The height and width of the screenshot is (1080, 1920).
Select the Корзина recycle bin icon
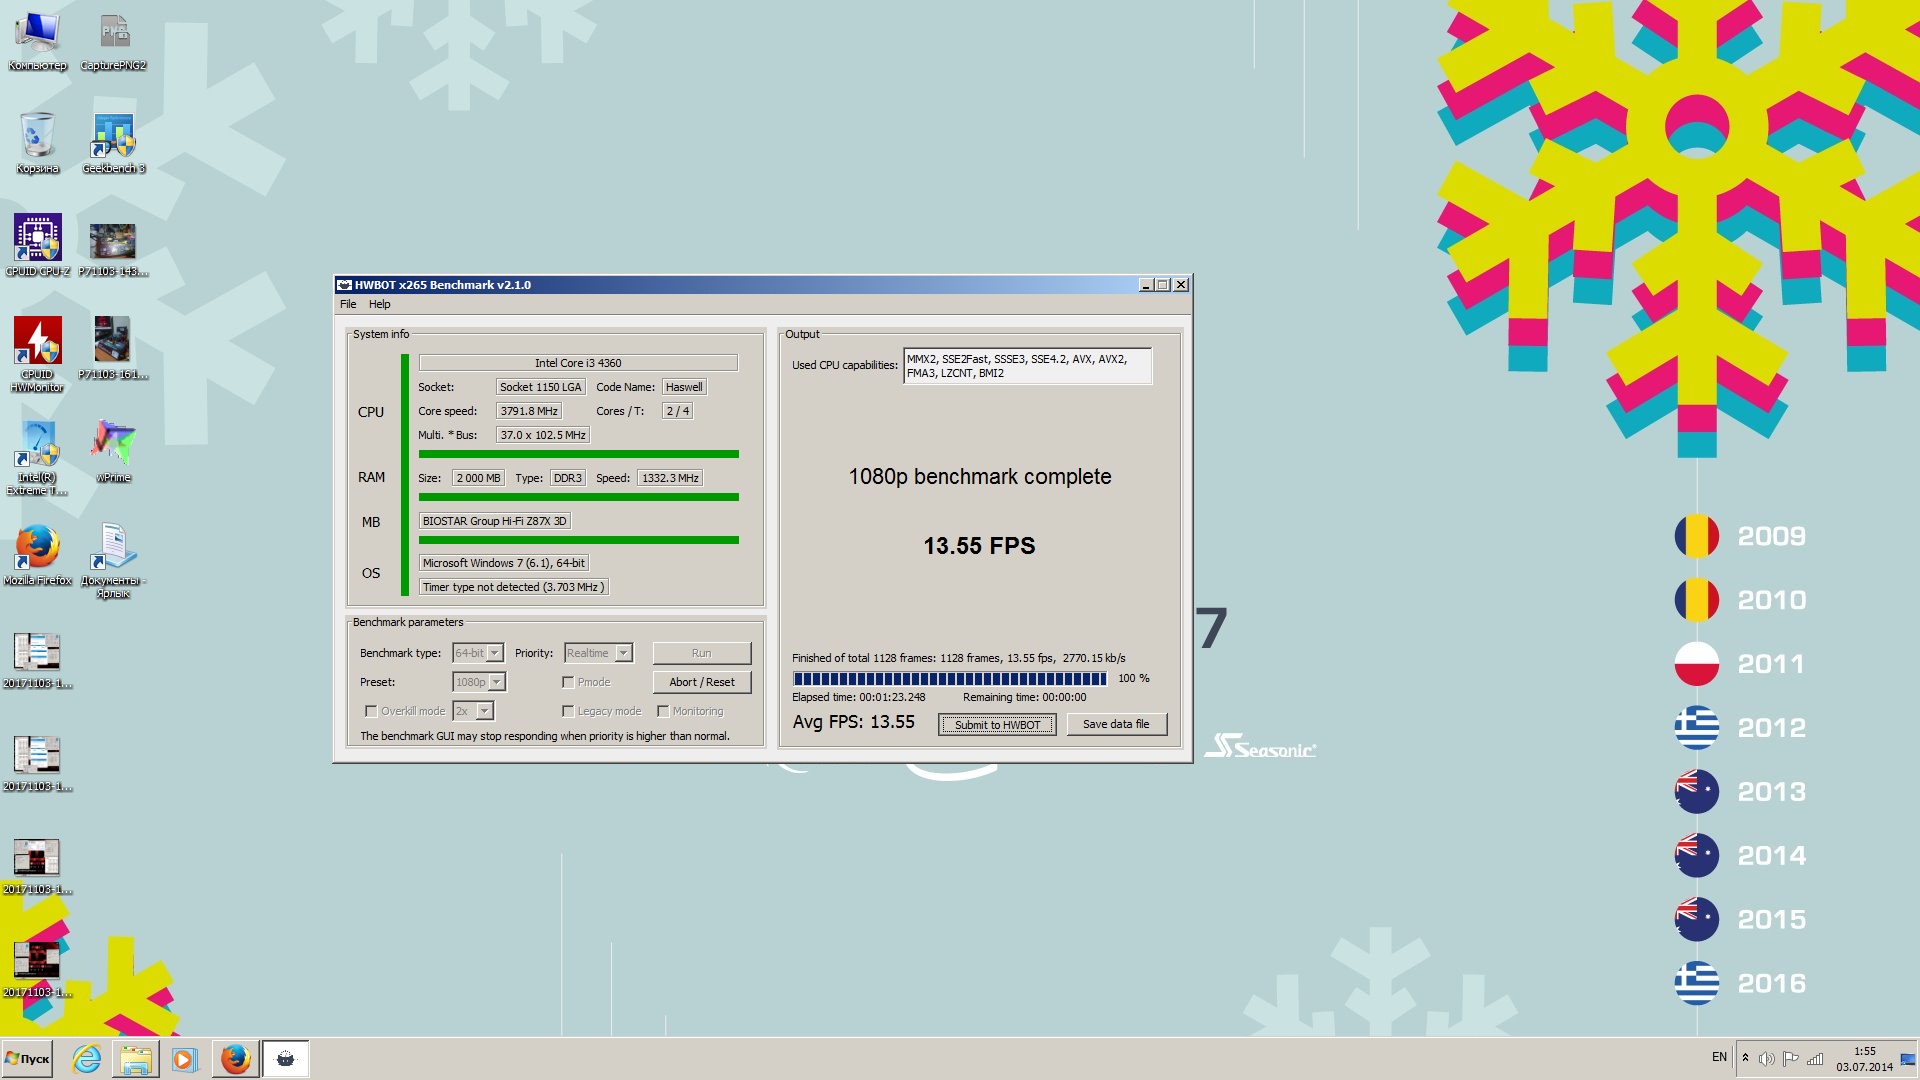point(37,143)
